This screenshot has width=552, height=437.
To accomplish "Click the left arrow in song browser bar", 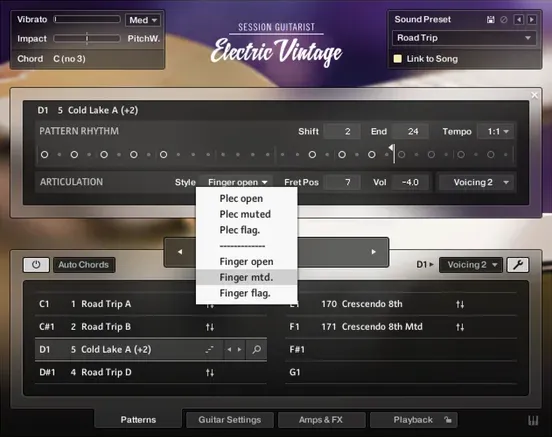I will pyautogui.click(x=180, y=252).
